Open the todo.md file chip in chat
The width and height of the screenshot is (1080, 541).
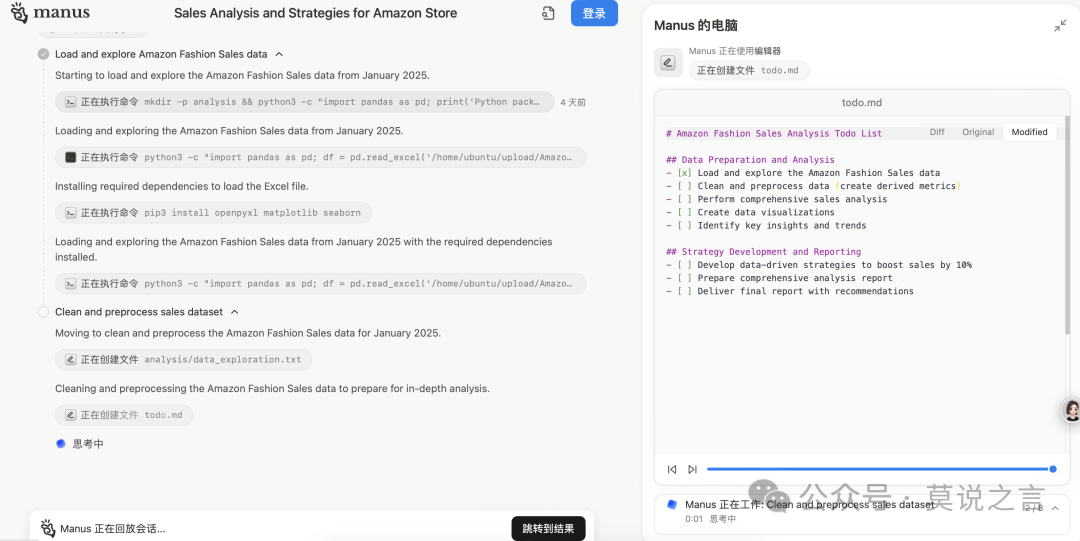point(124,415)
